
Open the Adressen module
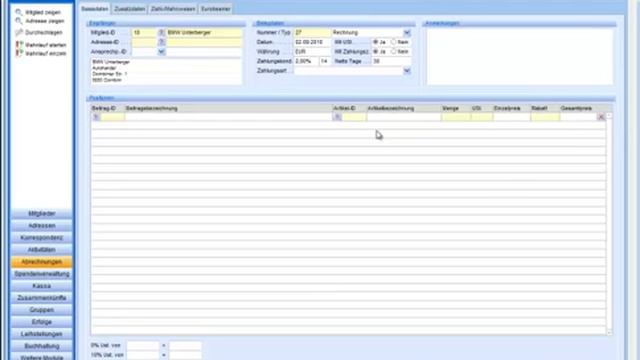click(42, 226)
